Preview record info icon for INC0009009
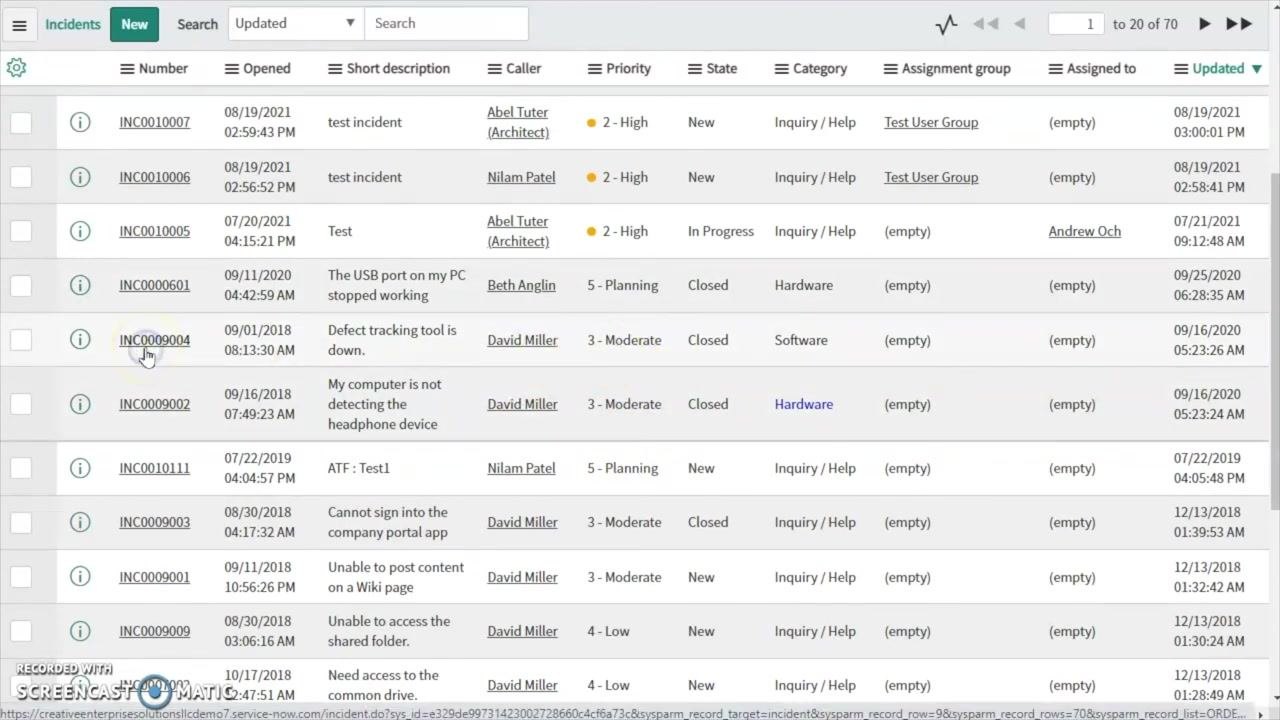Viewport: 1280px width, 720px height. point(80,631)
